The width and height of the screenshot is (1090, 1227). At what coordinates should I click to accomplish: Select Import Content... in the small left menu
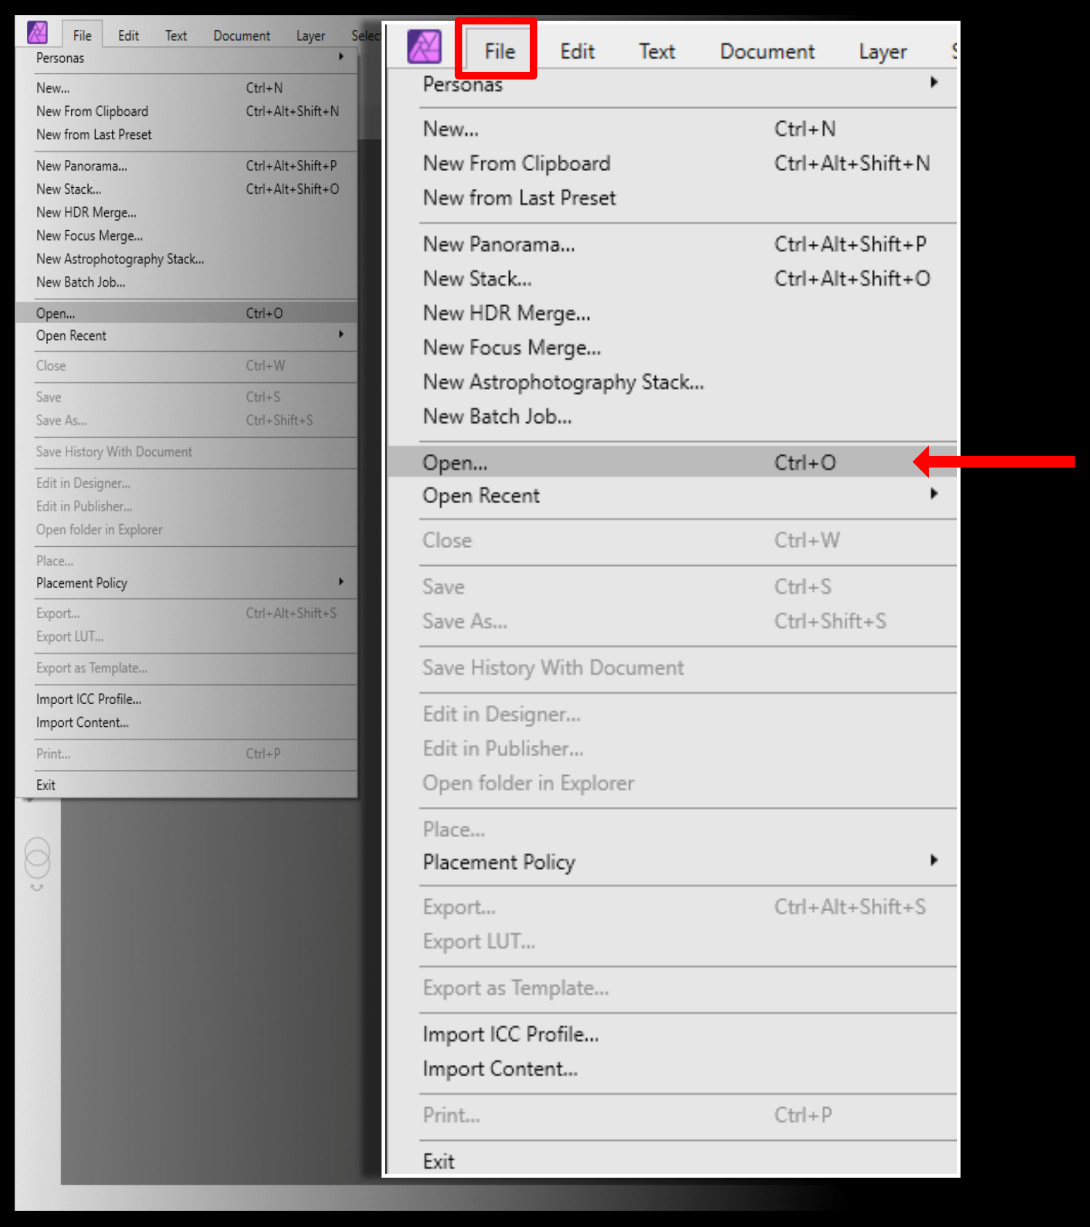187,722
